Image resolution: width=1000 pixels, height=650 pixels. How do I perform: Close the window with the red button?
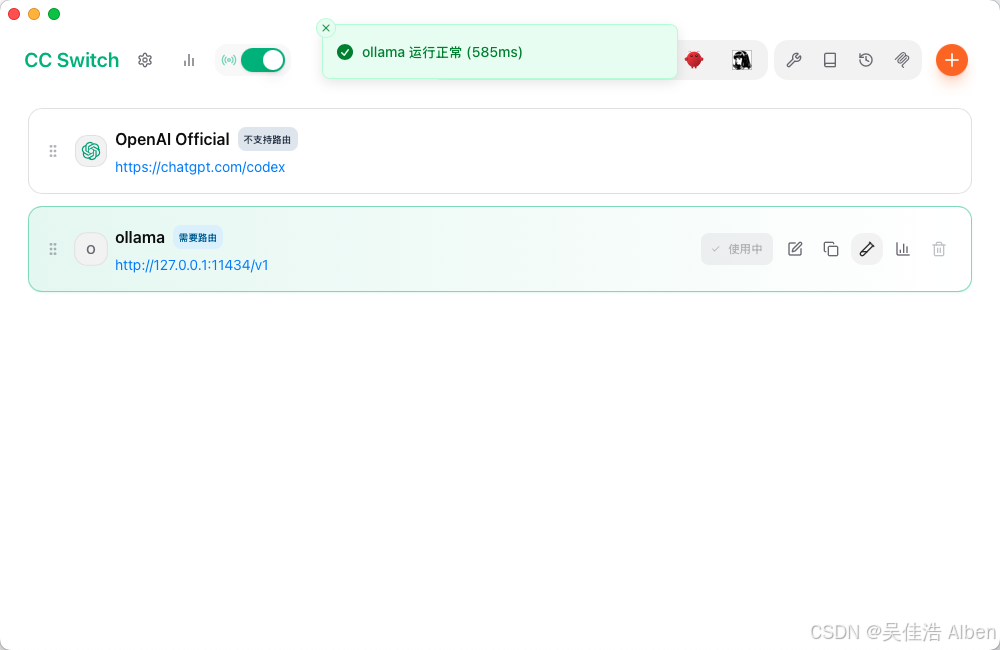(14, 14)
